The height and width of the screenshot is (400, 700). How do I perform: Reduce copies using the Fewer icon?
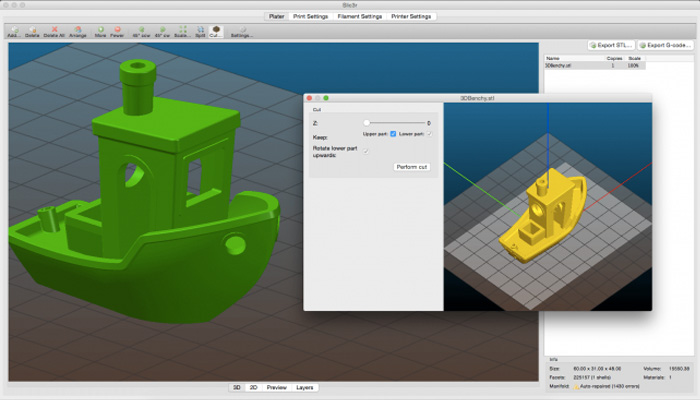point(117,31)
